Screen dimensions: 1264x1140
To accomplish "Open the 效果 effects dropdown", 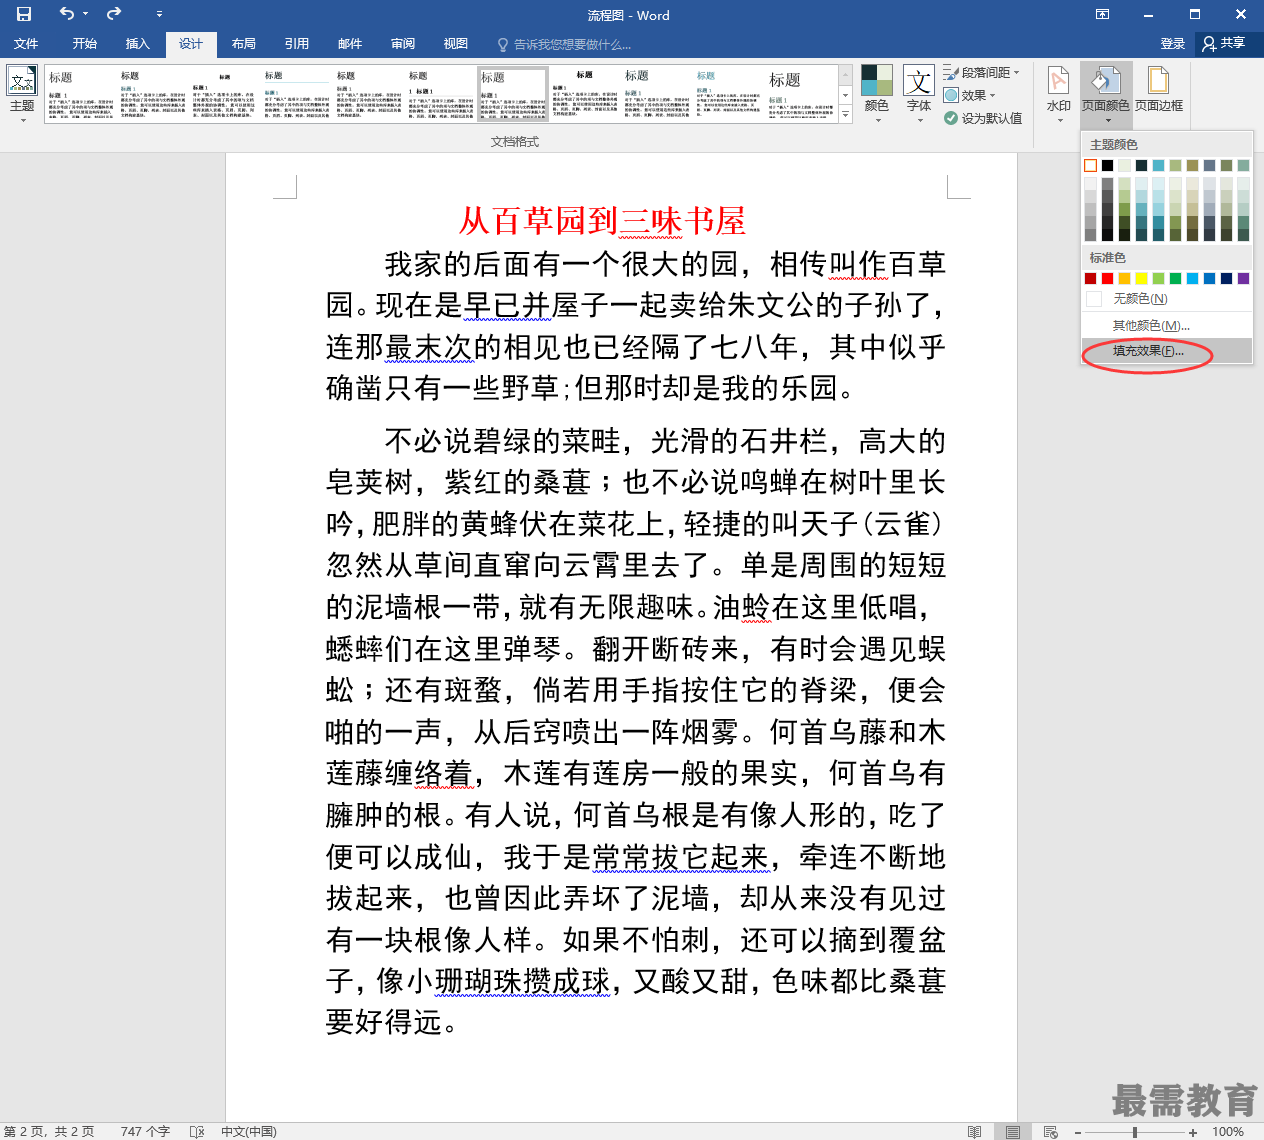I will tap(970, 95).
